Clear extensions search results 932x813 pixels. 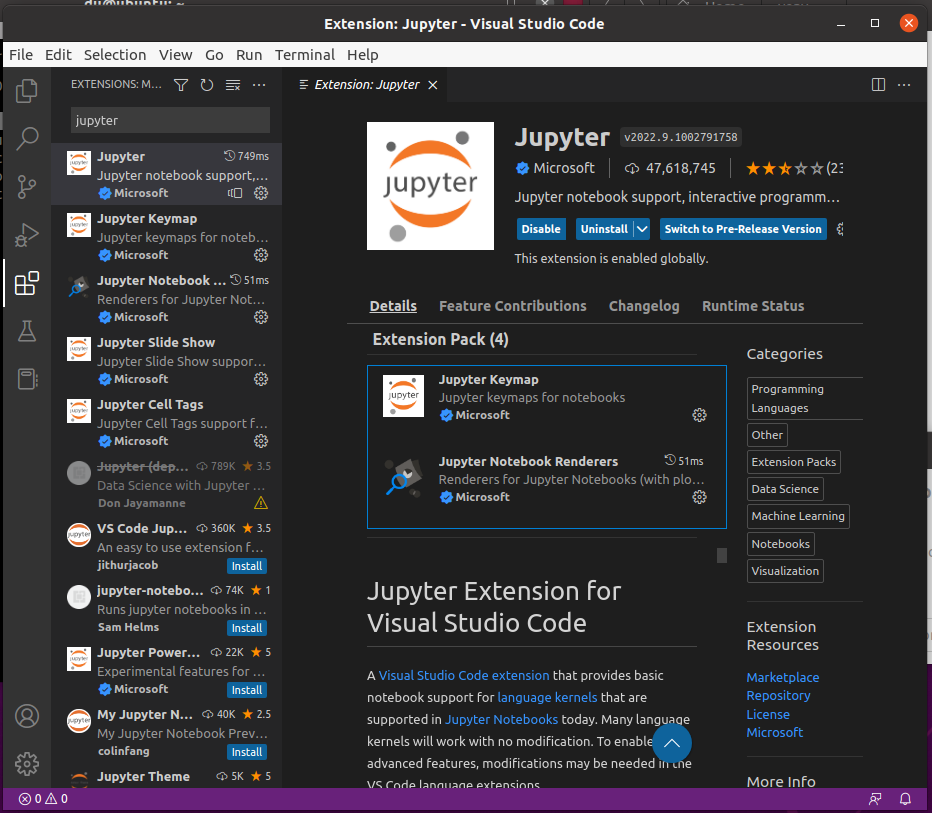233,85
